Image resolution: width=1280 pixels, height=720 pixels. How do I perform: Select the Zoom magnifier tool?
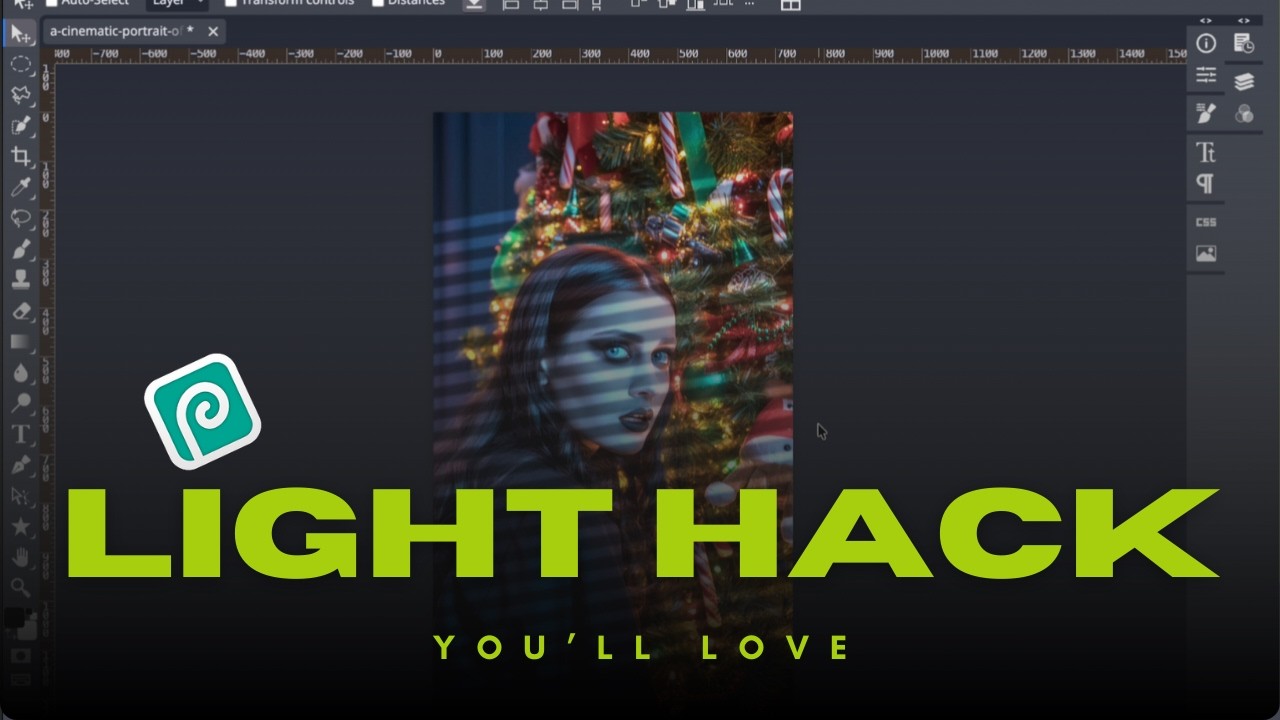coord(20,587)
